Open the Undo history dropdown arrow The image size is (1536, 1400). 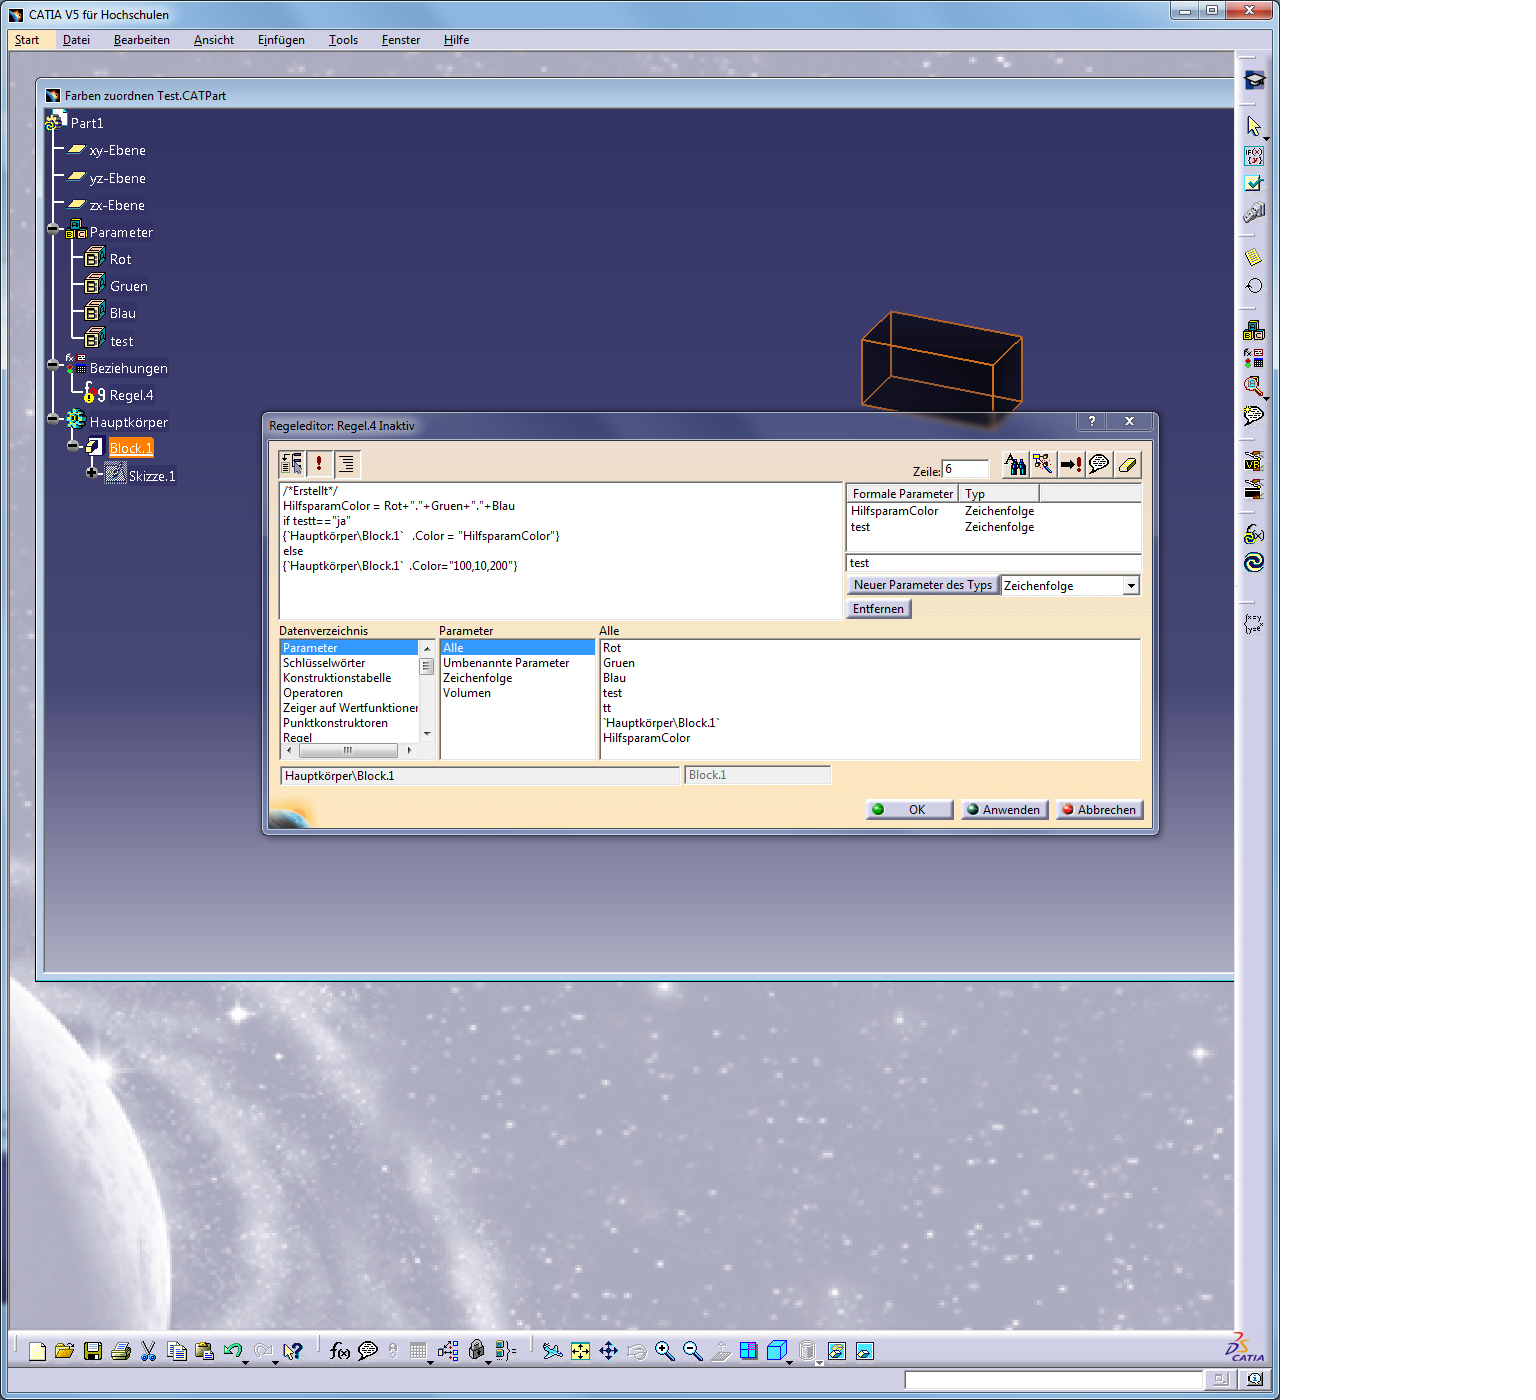click(245, 1361)
